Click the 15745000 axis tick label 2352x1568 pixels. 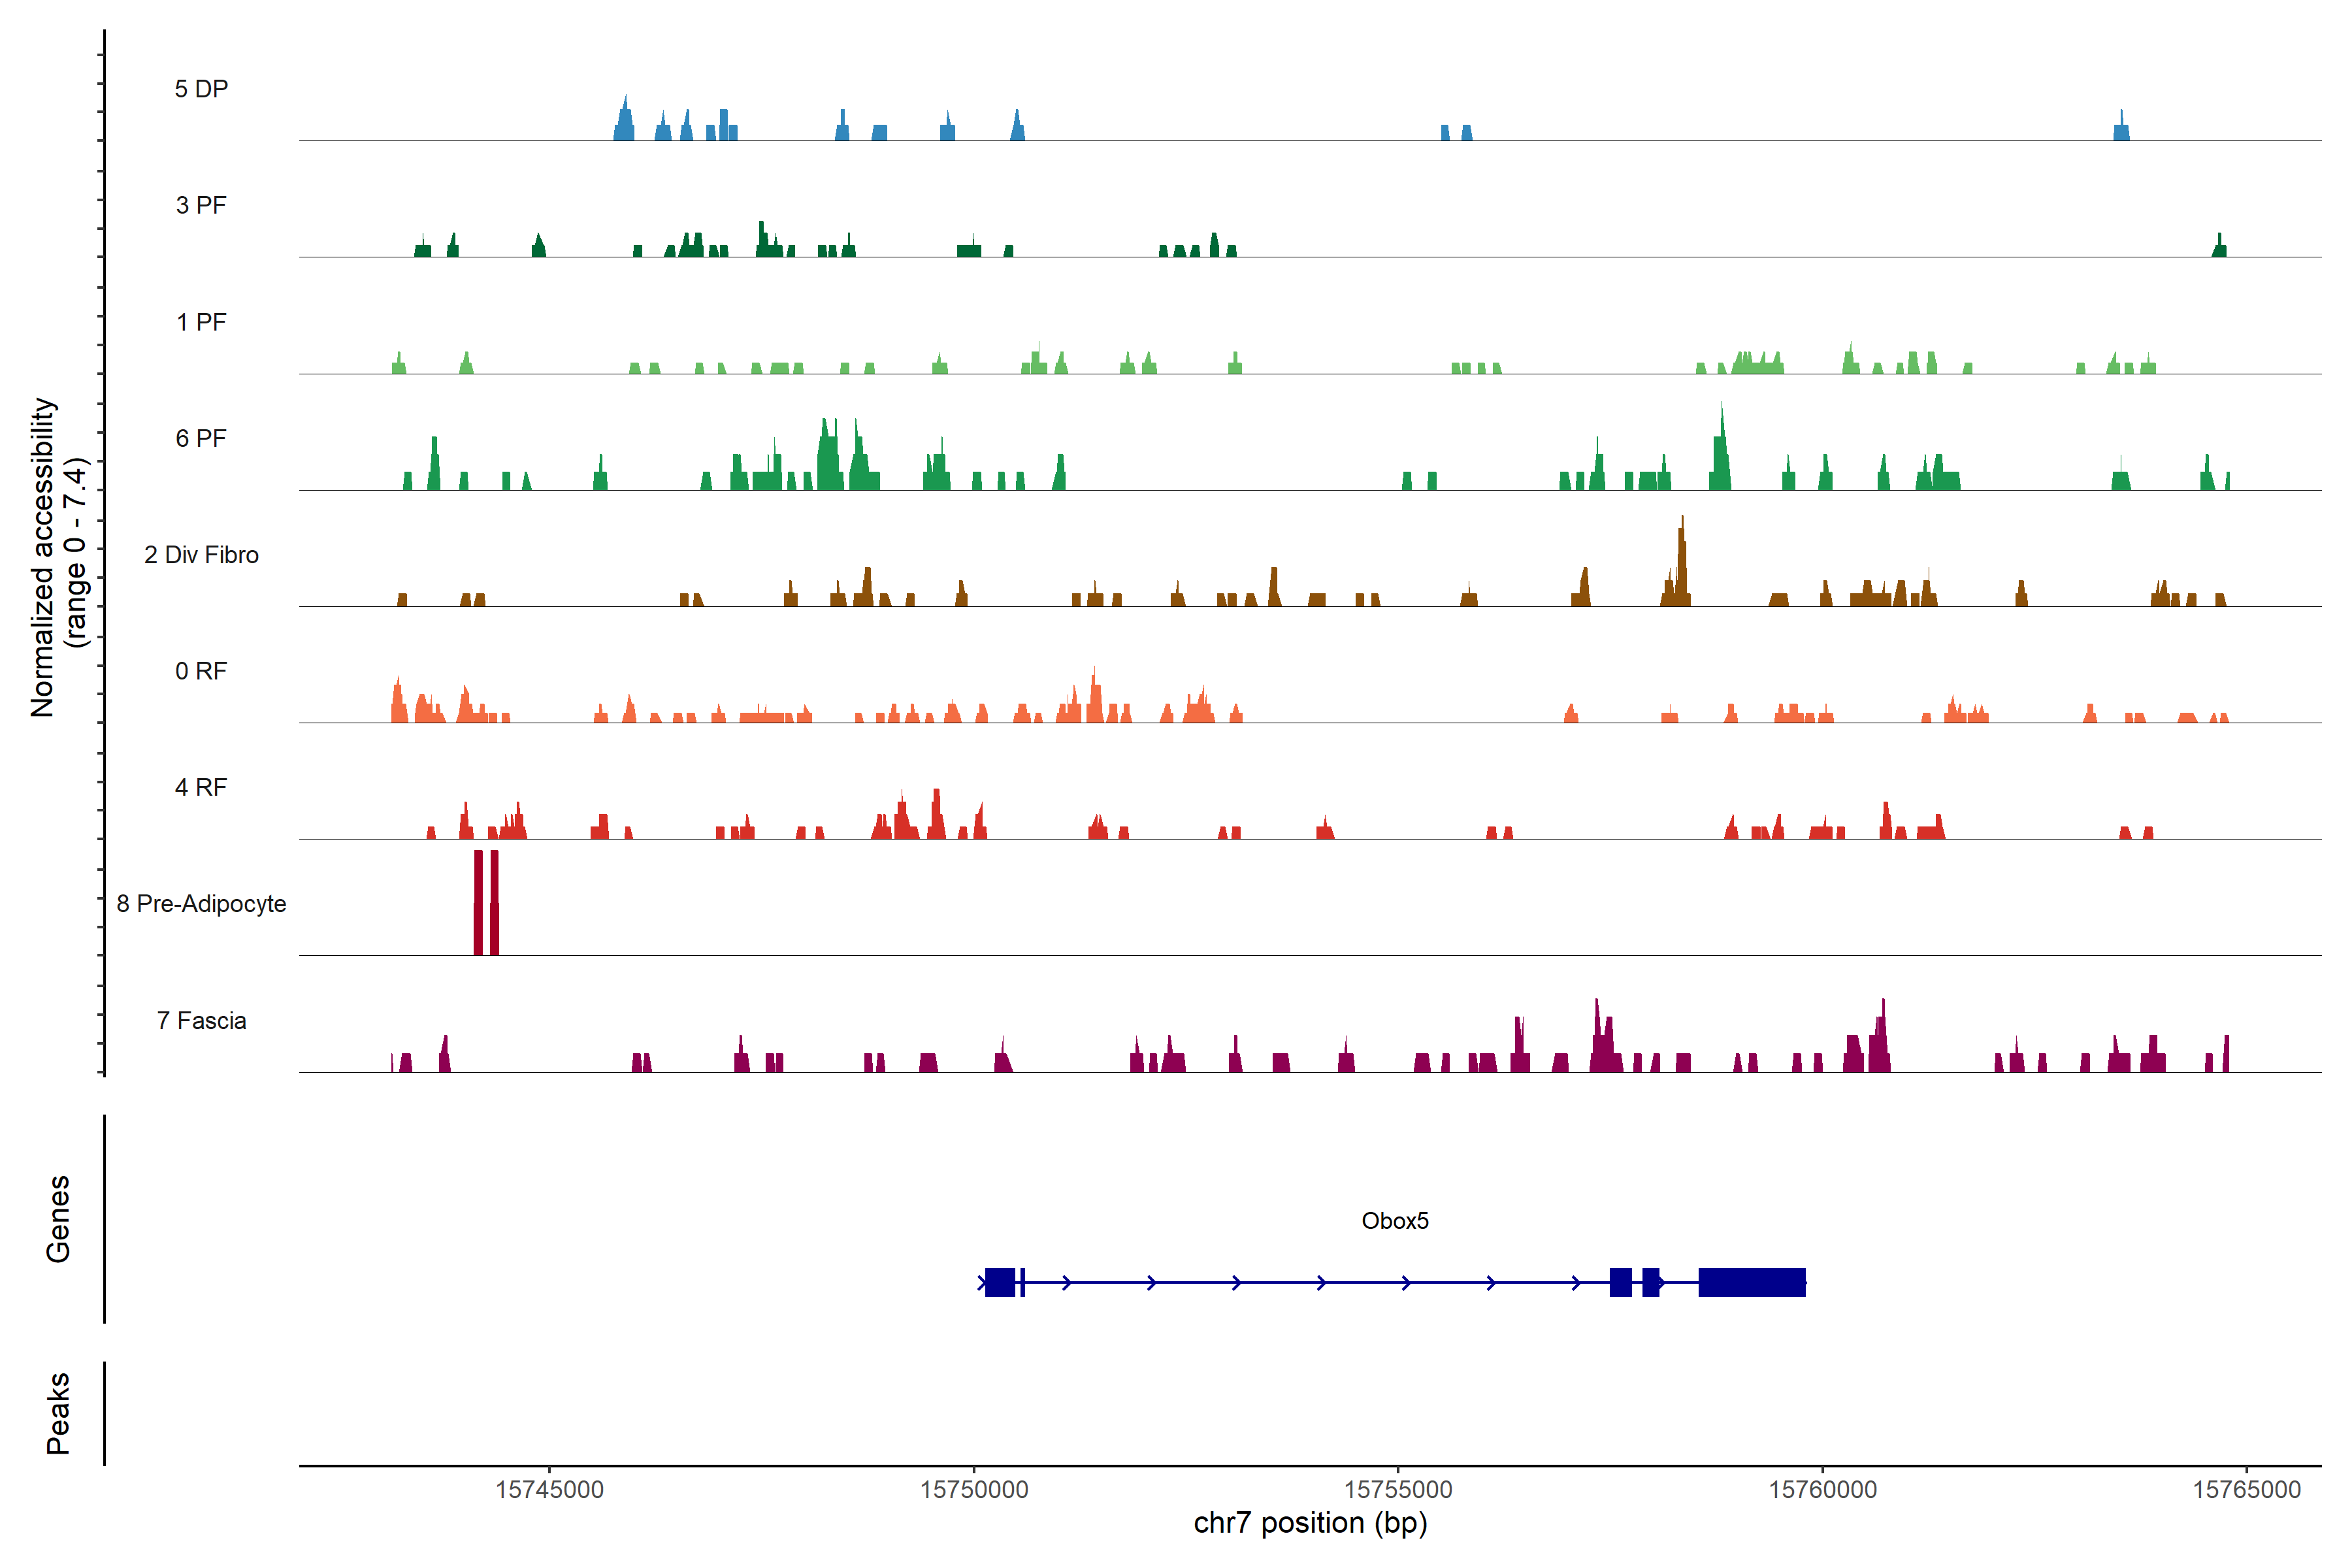(x=549, y=1489)
